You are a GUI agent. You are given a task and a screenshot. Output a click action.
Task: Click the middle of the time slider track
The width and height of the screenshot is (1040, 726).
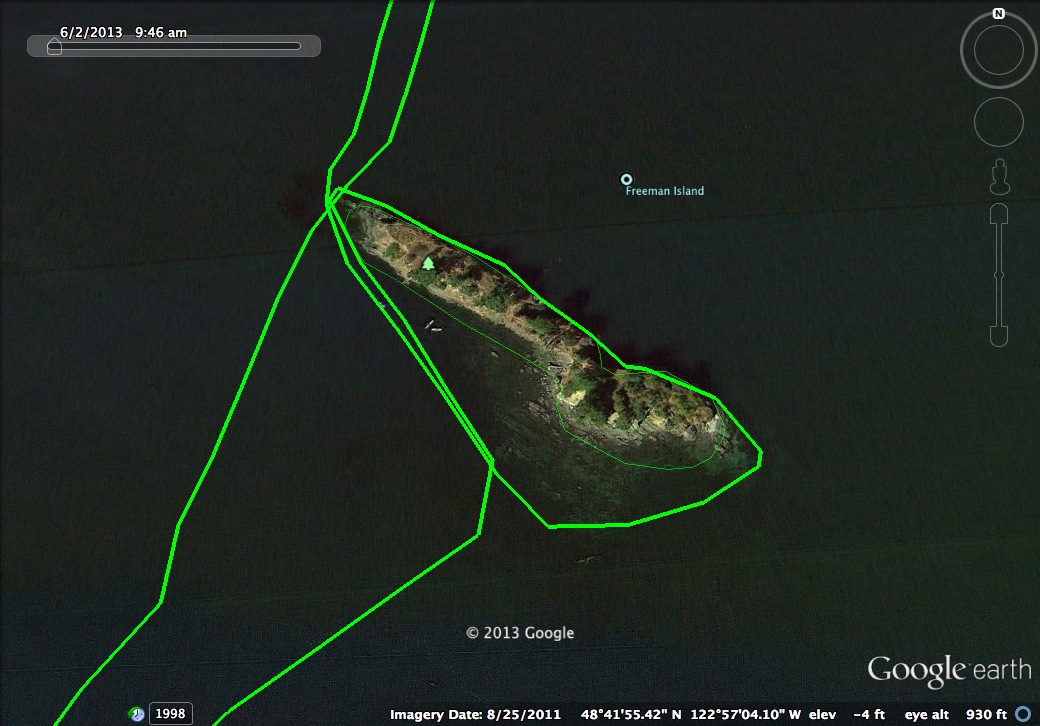click(175, 46)
